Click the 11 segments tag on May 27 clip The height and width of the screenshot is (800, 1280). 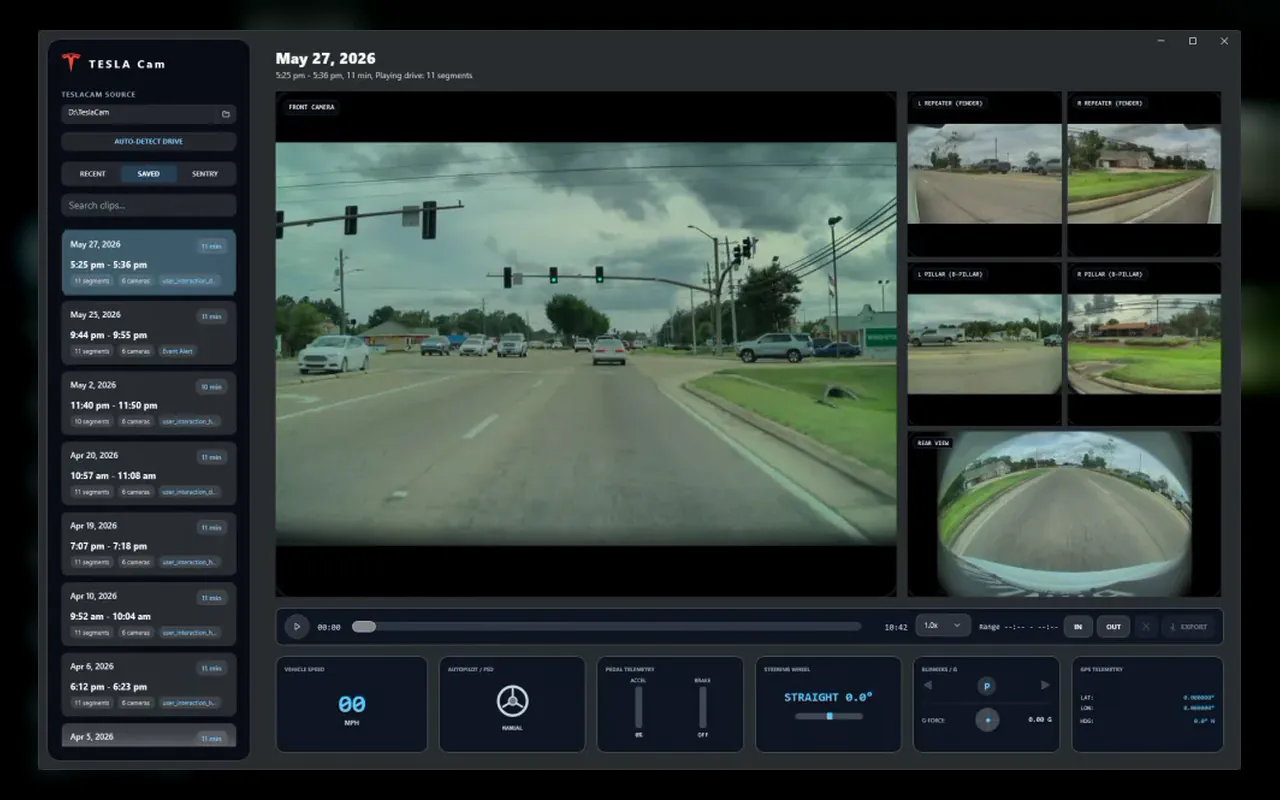point(92,281)
